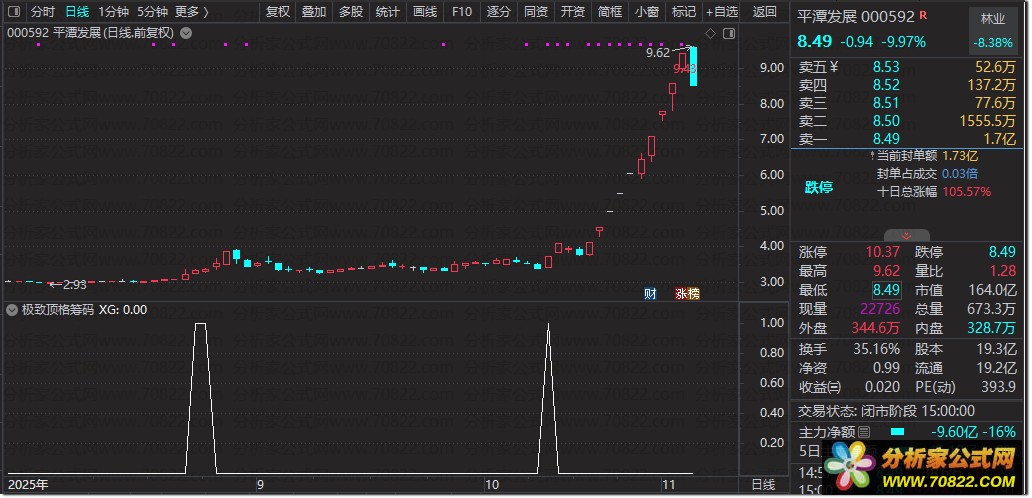Activate 画线 drawing tools
The height and width of the screenshot is (498, 1032).
[x=425, y=12]
